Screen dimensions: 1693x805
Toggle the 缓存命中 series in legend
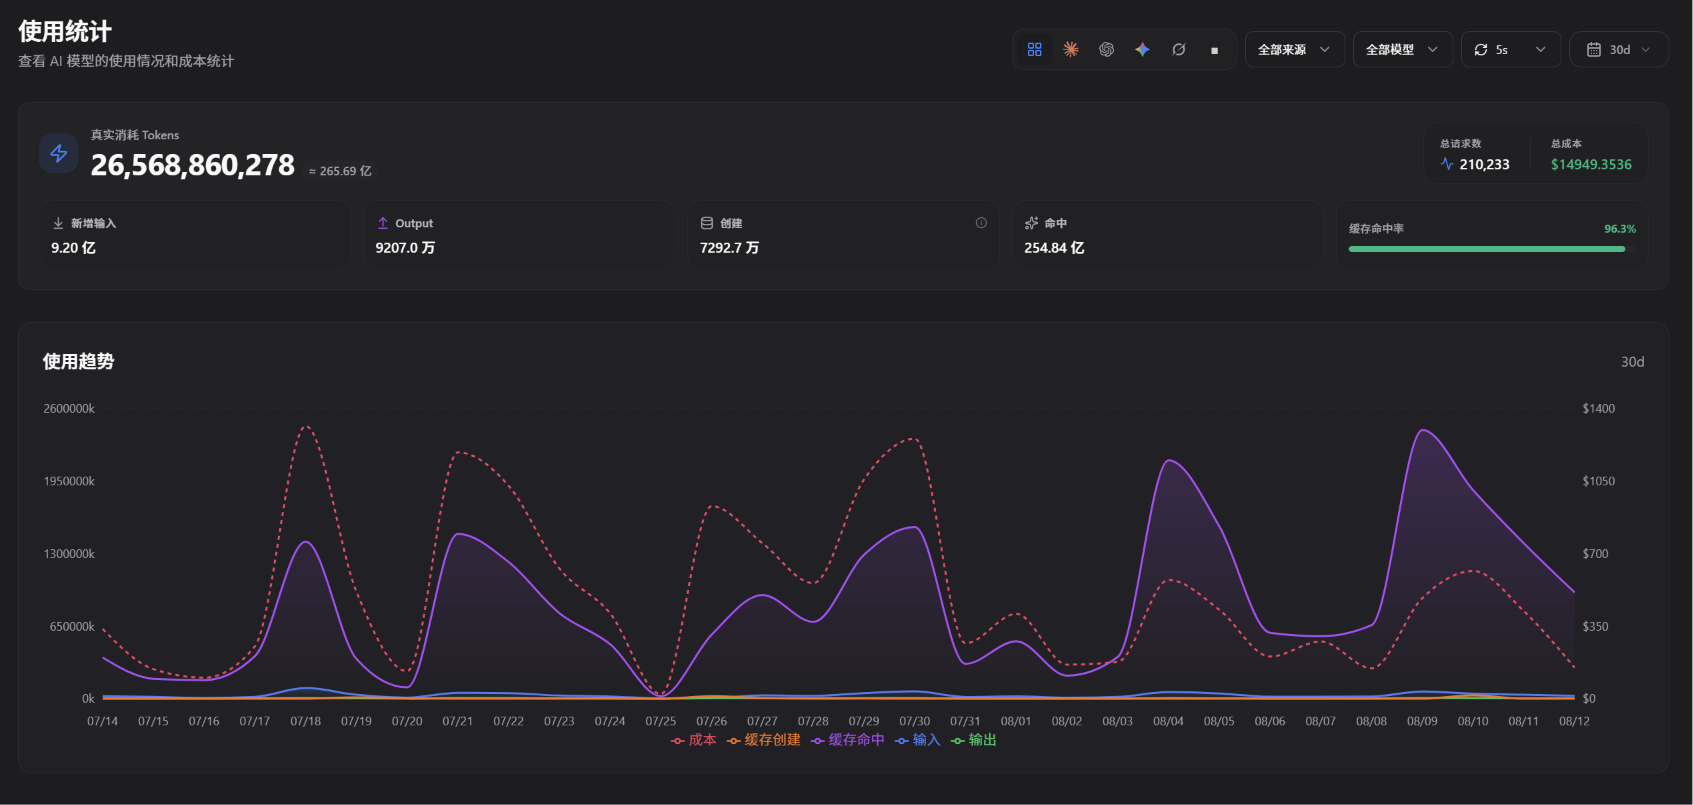coord(848,740)
